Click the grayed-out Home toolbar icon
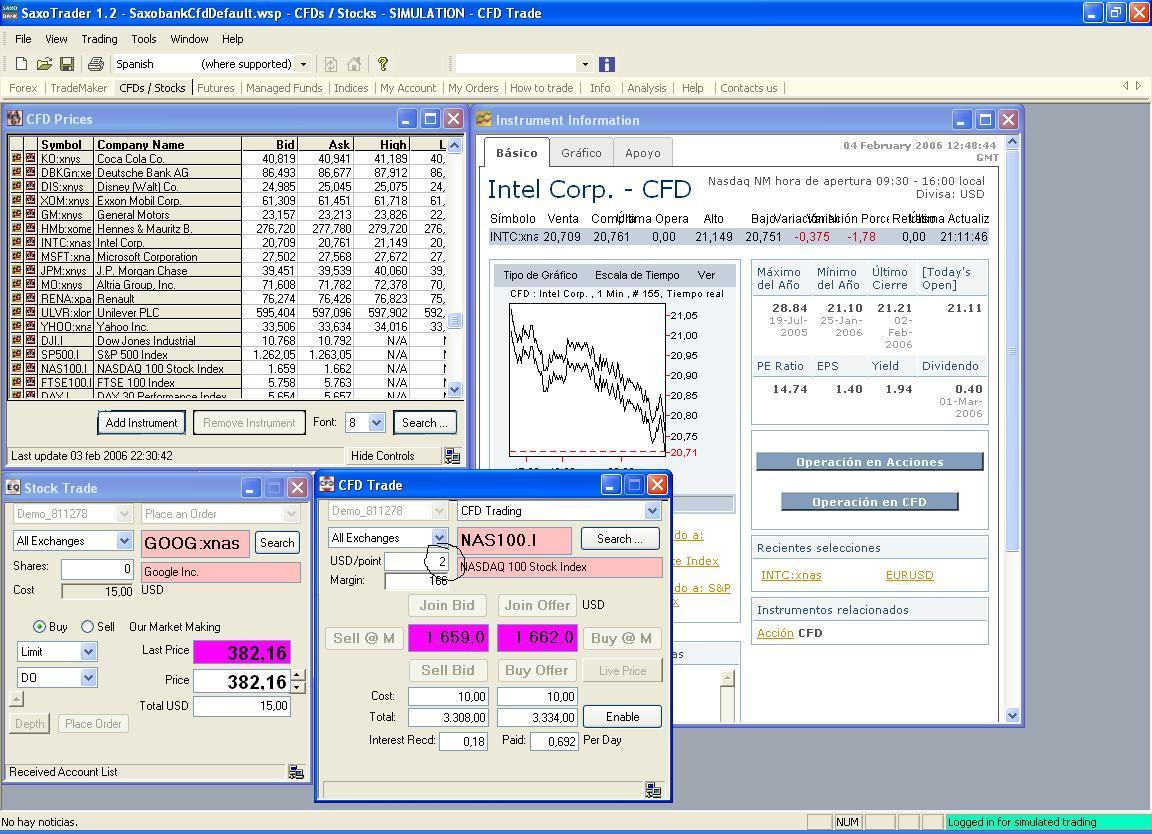 (354, 64)
